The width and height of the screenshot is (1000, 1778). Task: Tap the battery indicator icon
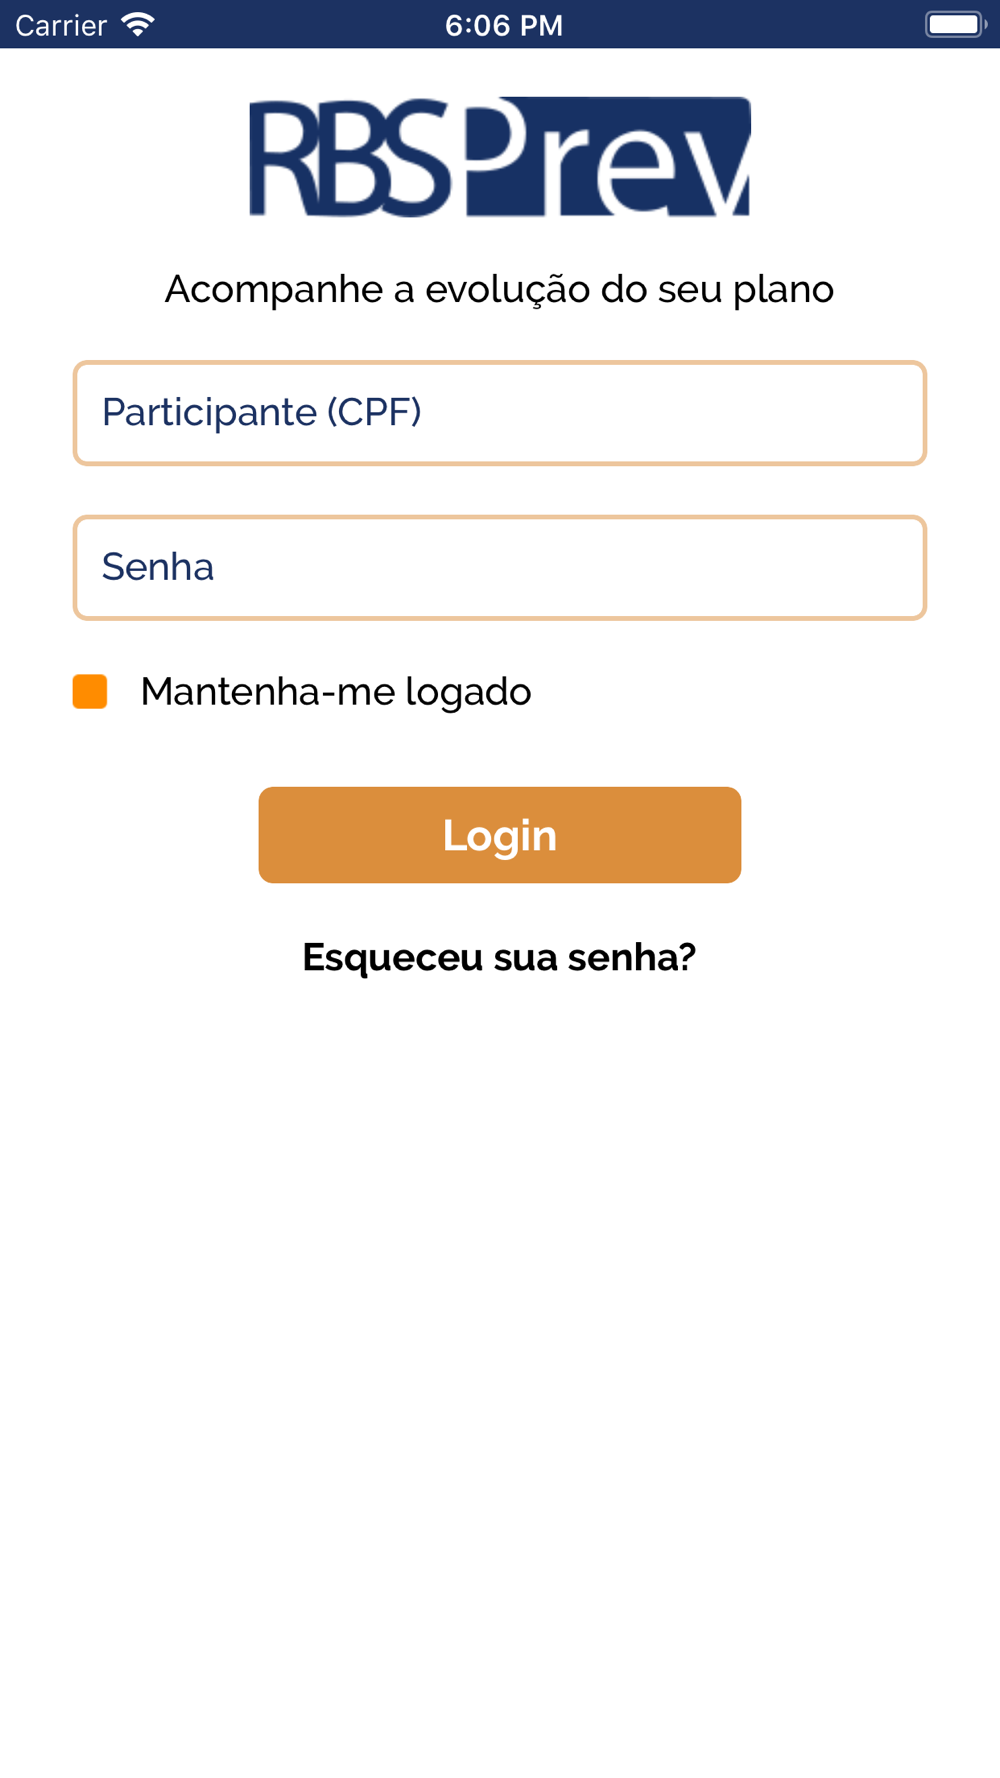[955, 24]
